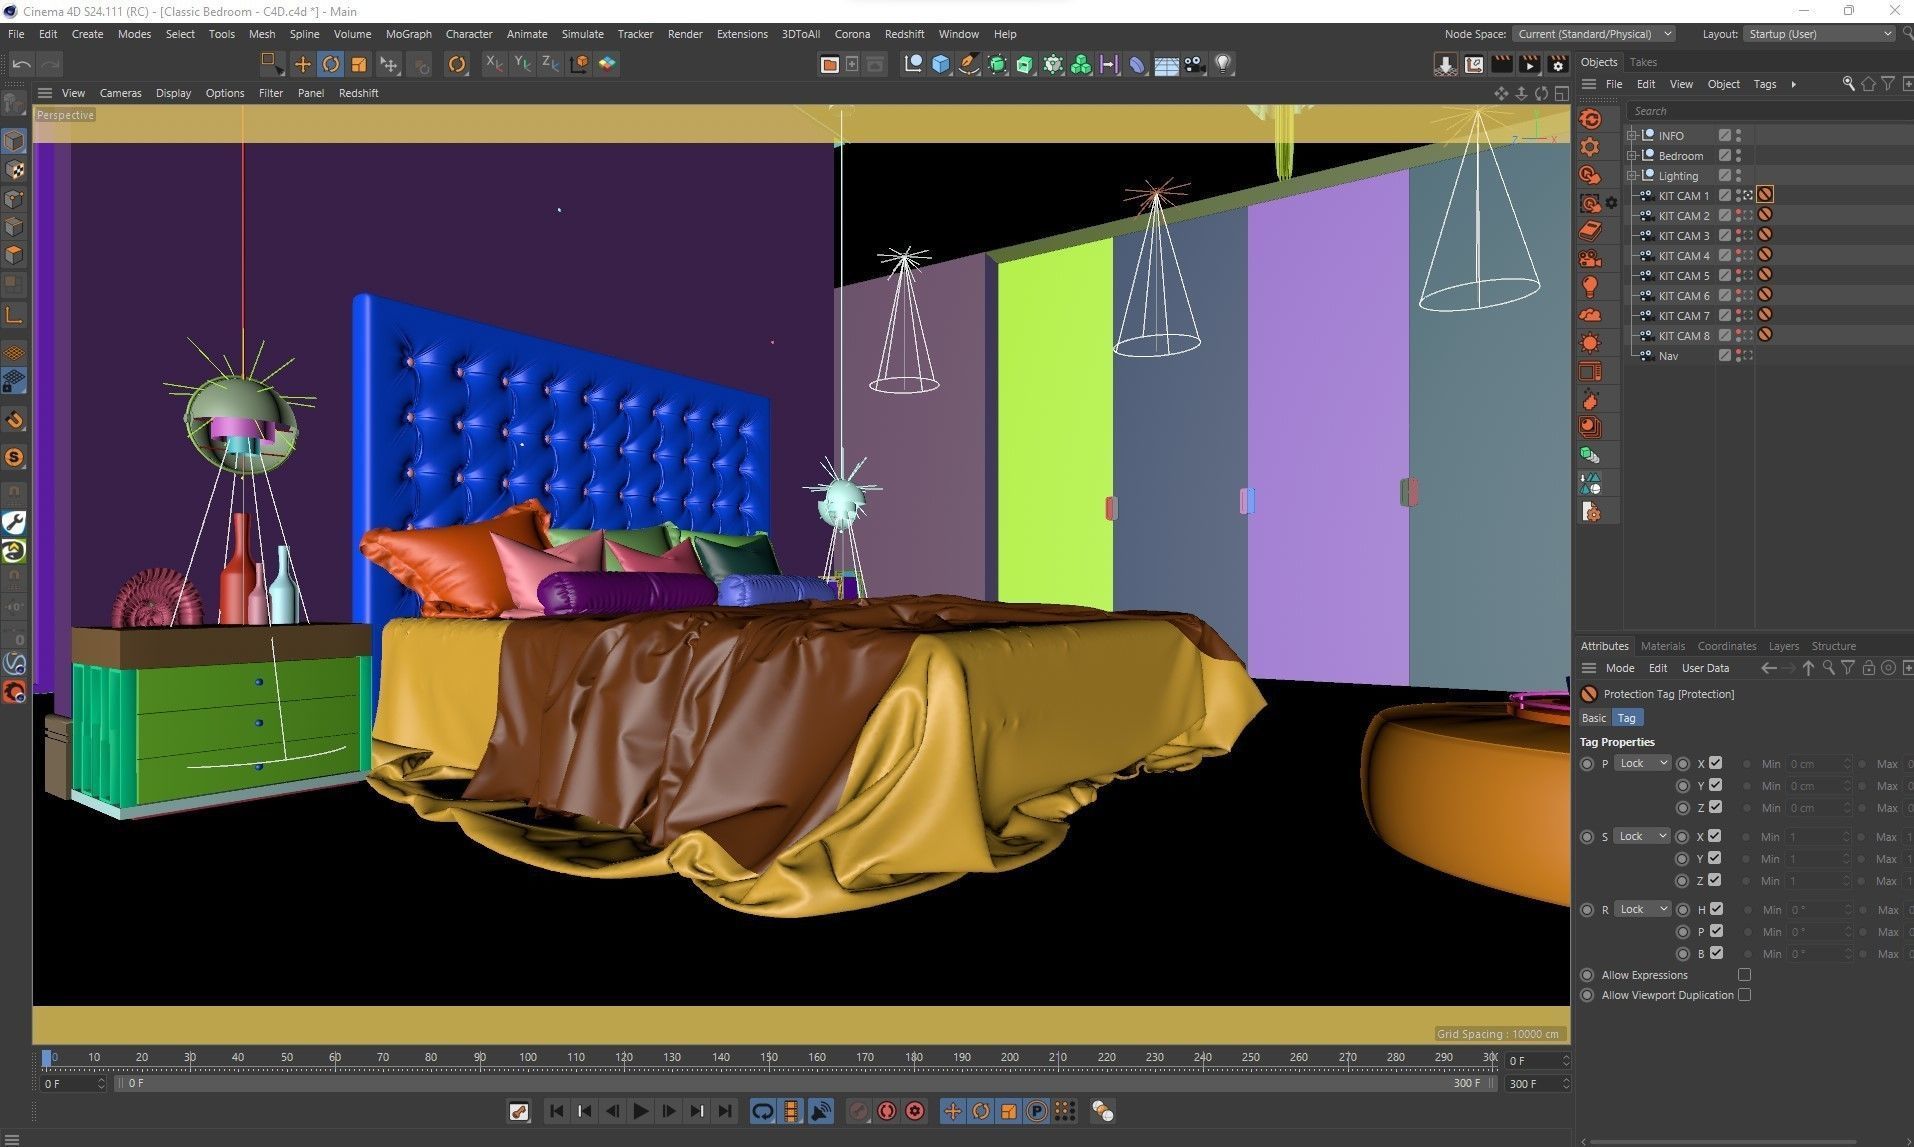
Task: Uncheck R B protection checkbox
Action: click(1716, 953)
